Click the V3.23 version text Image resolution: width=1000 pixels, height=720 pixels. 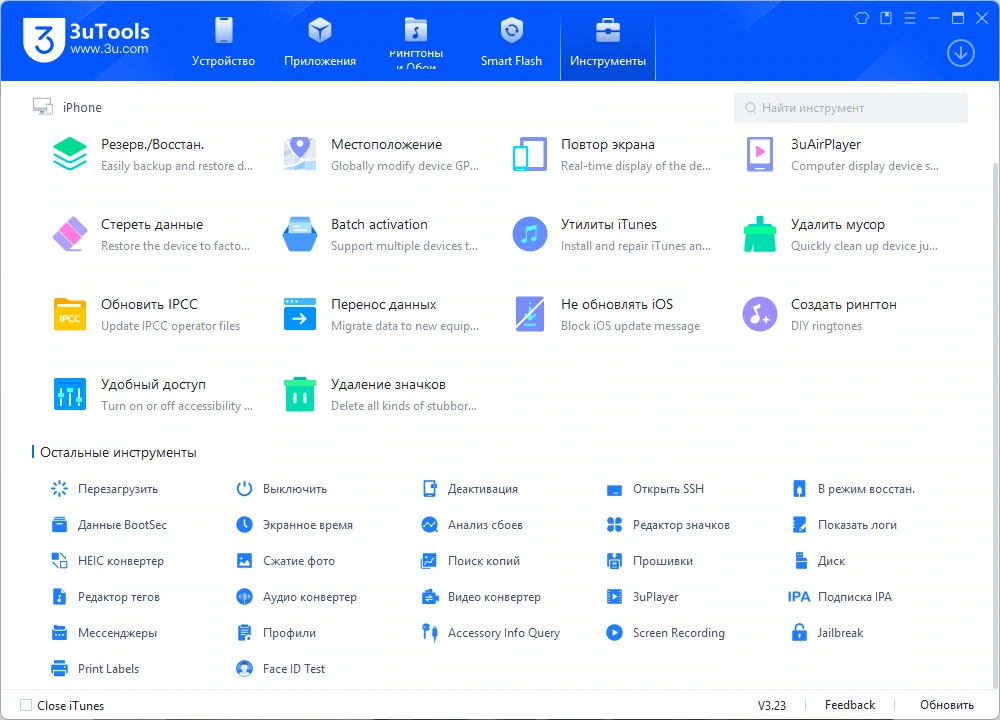772,705
